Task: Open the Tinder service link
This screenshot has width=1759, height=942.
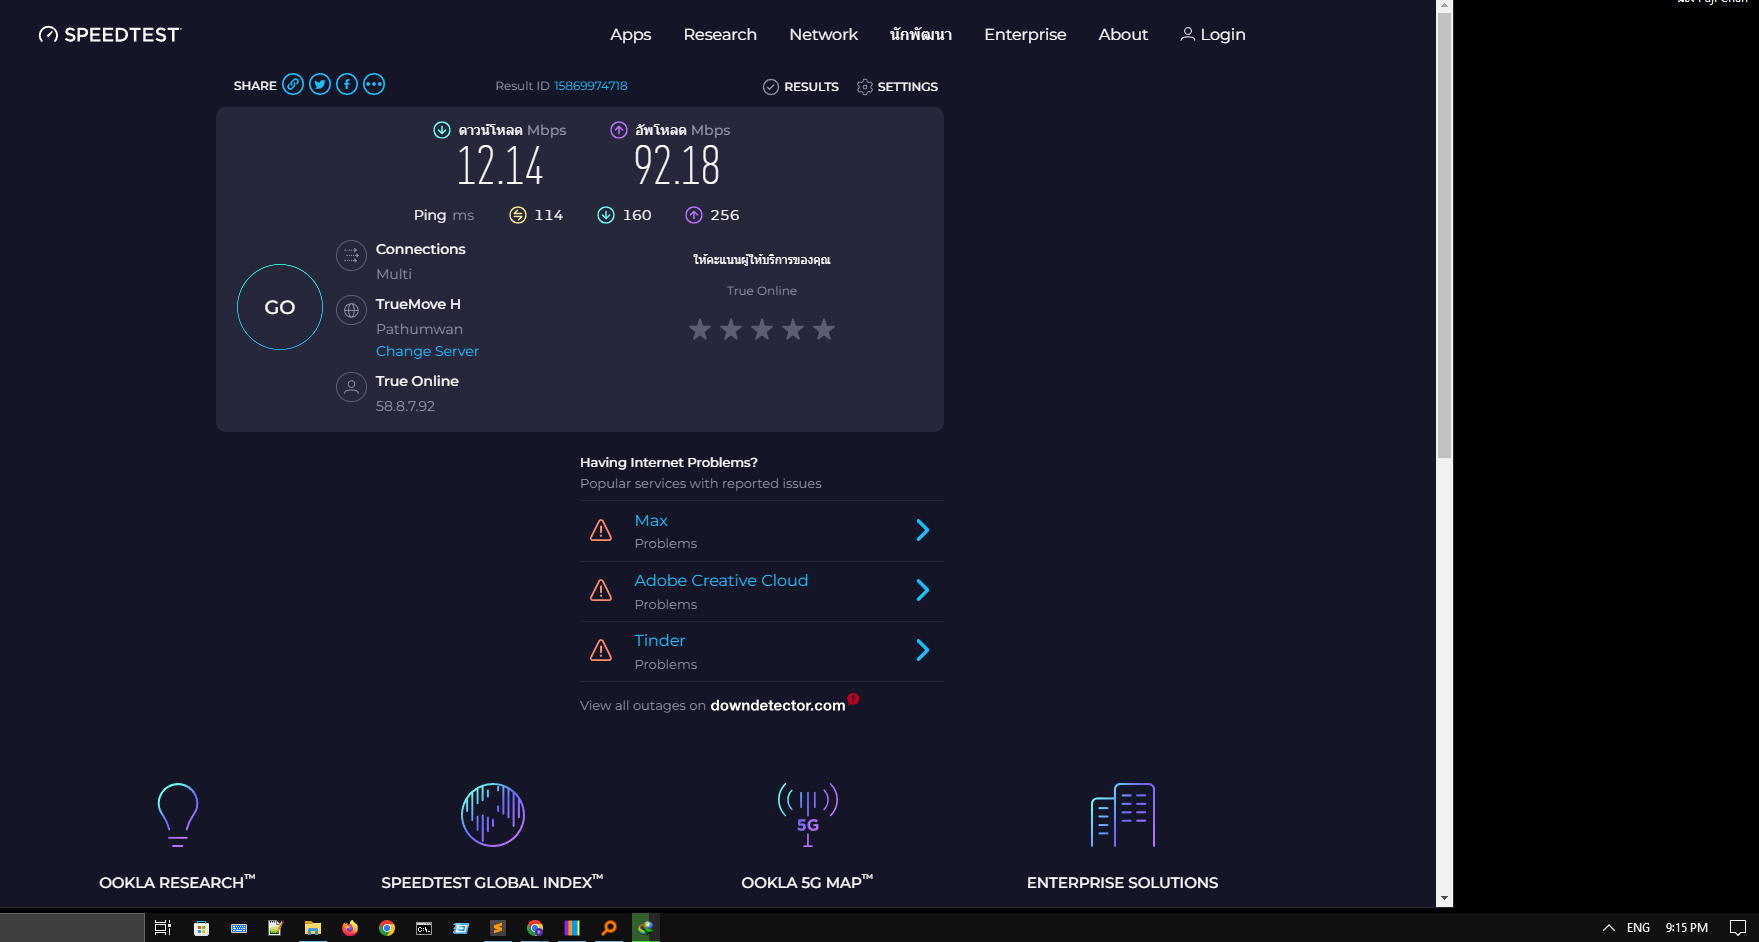Action: click(660, 641)
